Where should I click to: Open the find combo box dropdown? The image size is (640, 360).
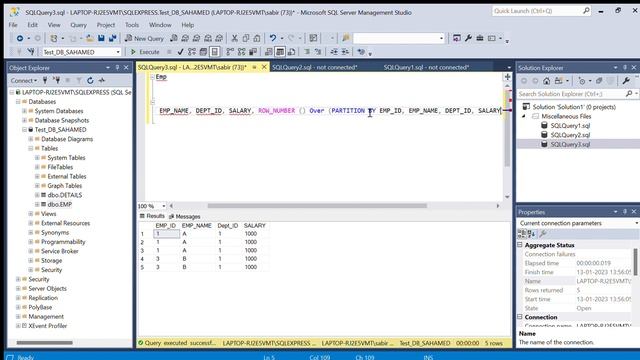(441, 38)
